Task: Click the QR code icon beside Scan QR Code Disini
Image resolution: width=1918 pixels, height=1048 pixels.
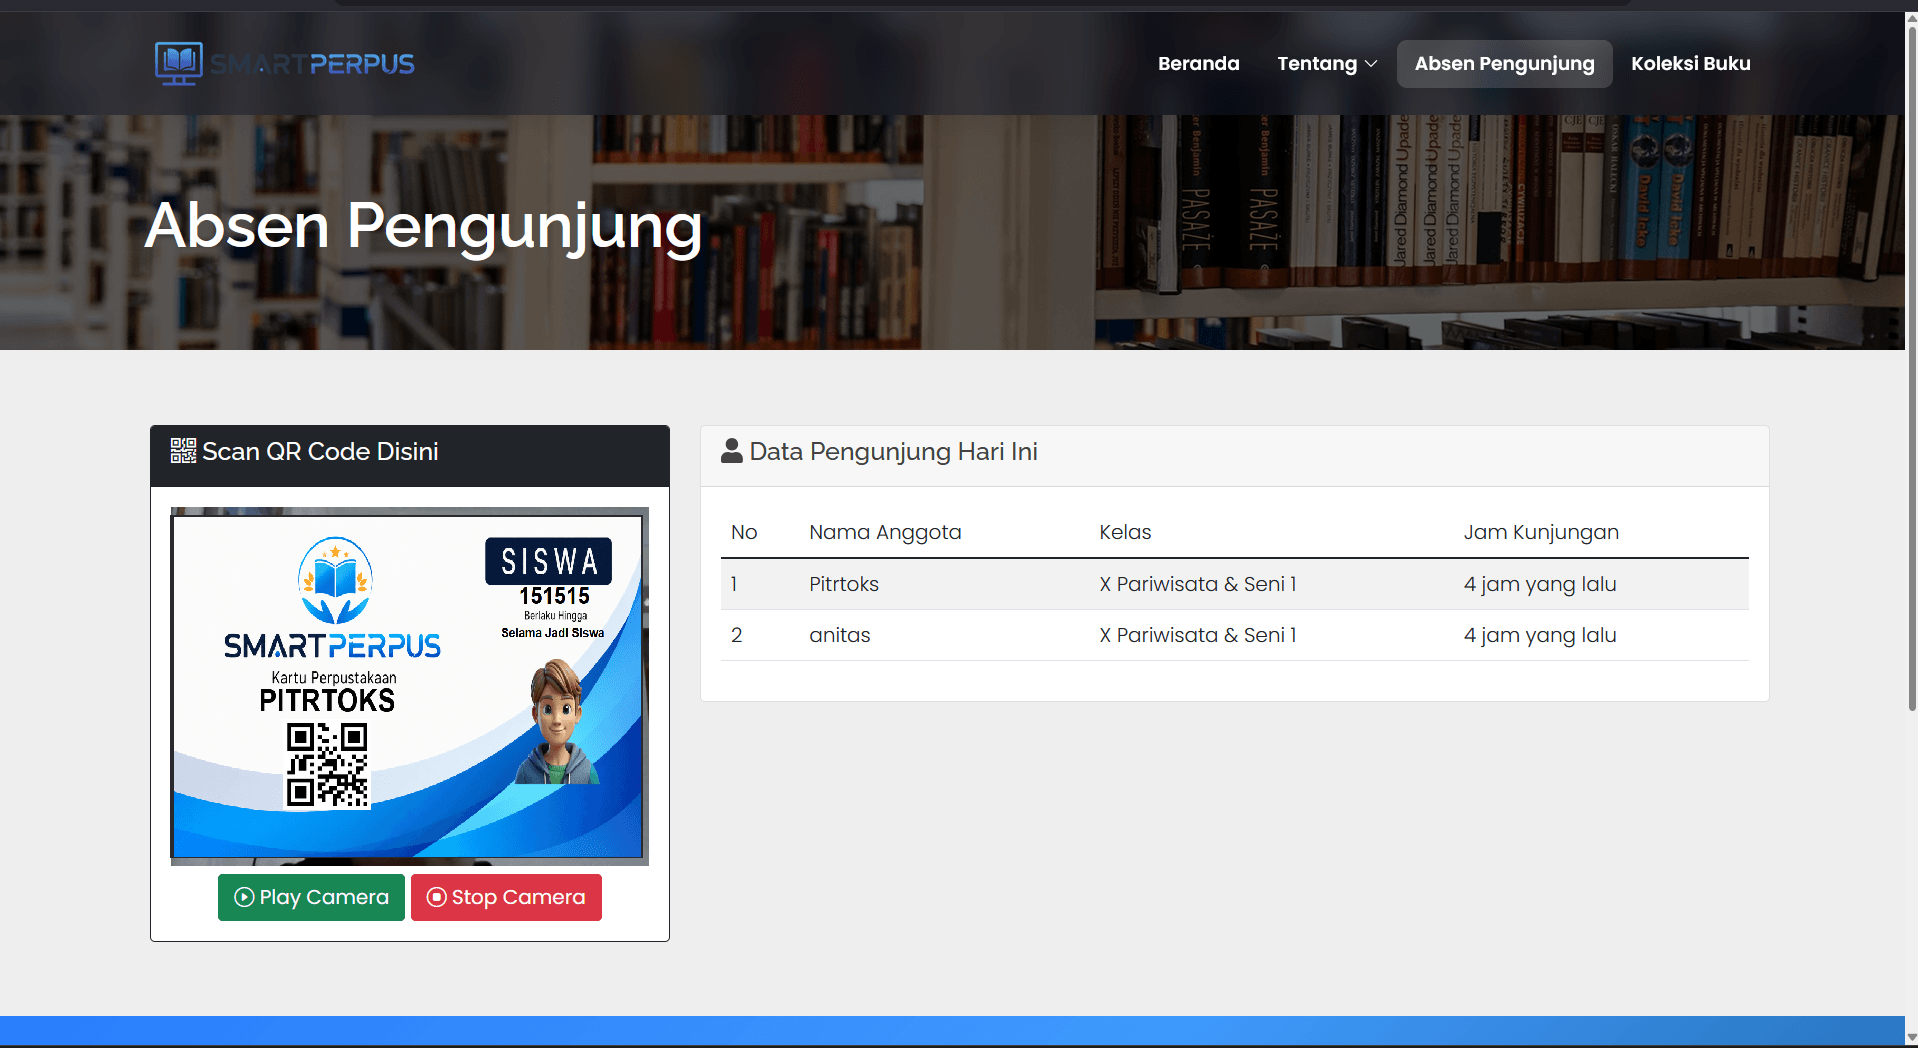Action: [183, 451]
